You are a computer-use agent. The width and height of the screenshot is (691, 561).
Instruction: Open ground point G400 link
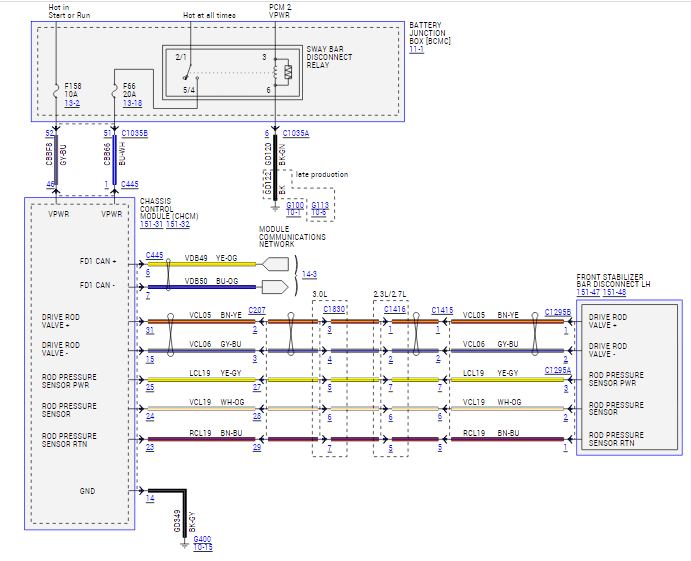click(202, 539)
